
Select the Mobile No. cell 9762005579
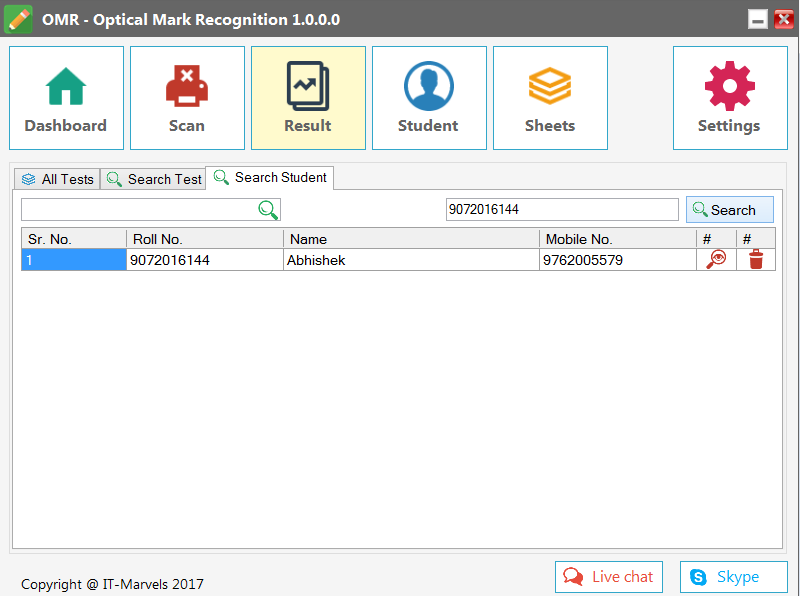618,260
